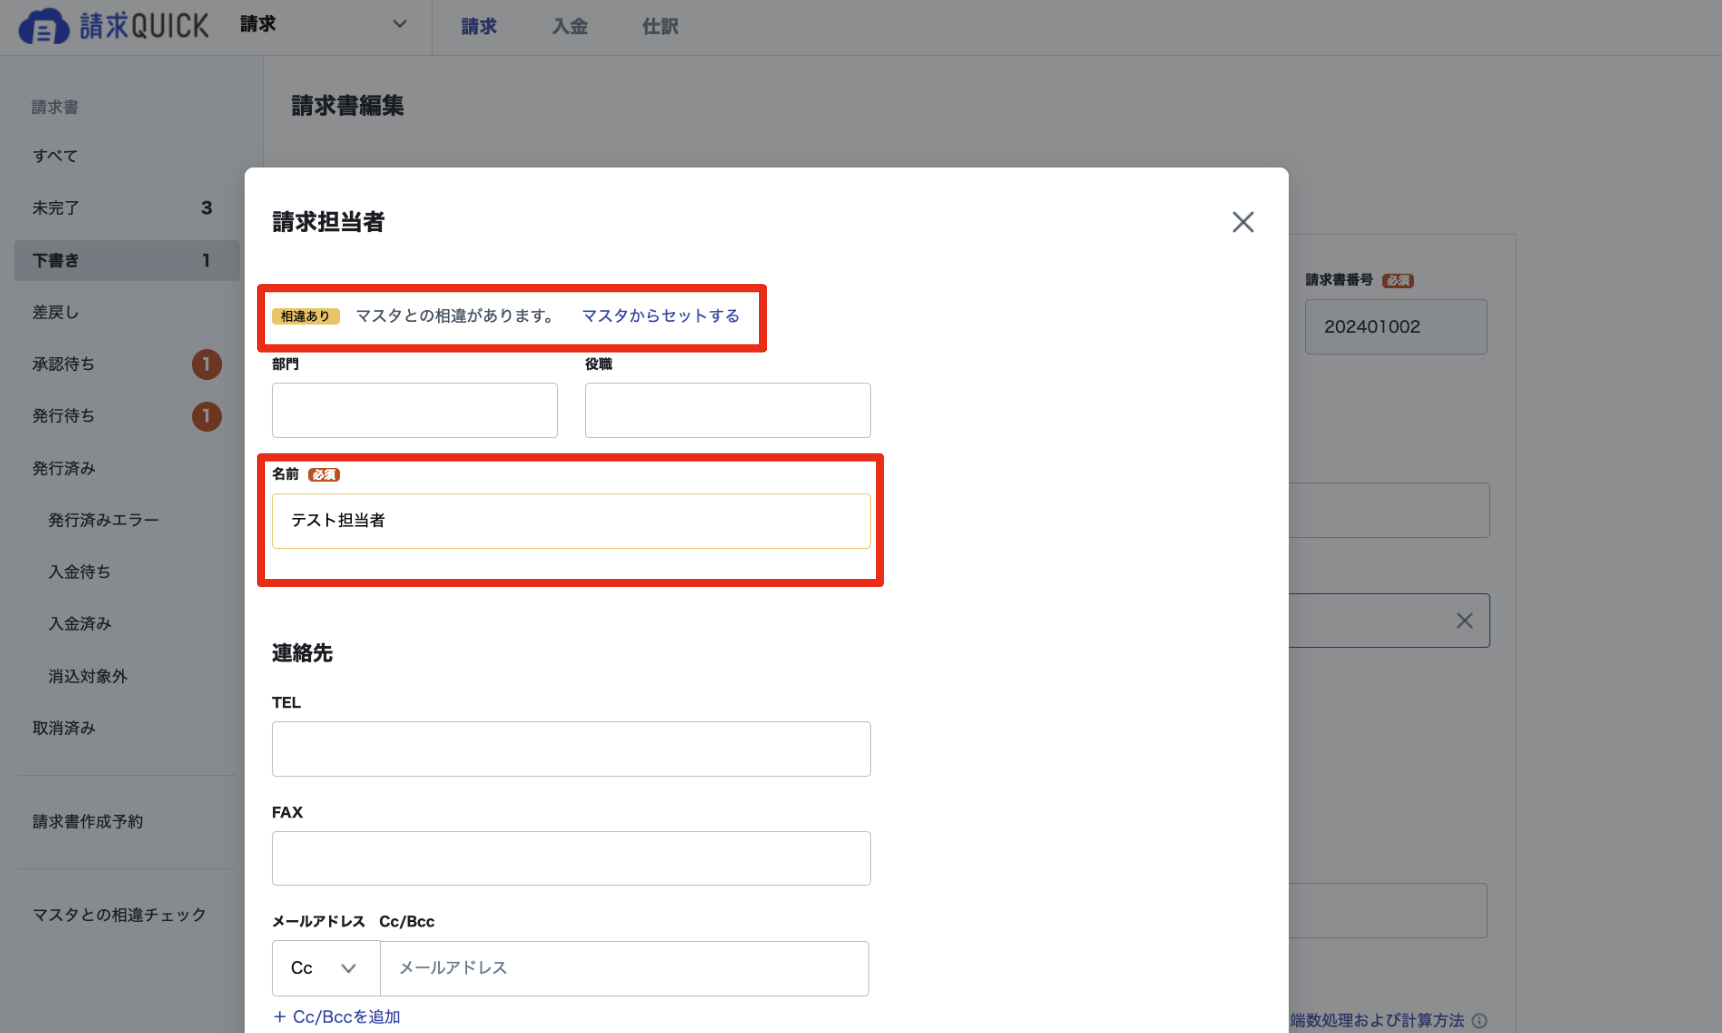Open マスタとの相違チェック in the sidebar

[x=119, y=915]
